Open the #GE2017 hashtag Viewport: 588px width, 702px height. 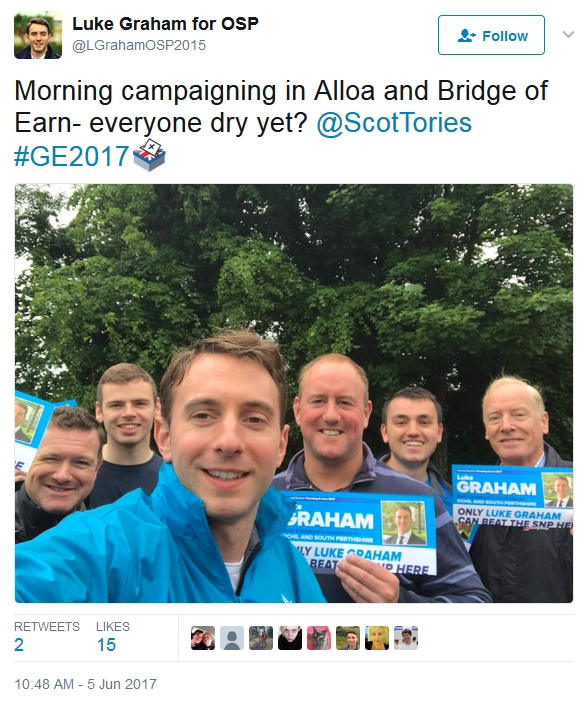(72, 156)
